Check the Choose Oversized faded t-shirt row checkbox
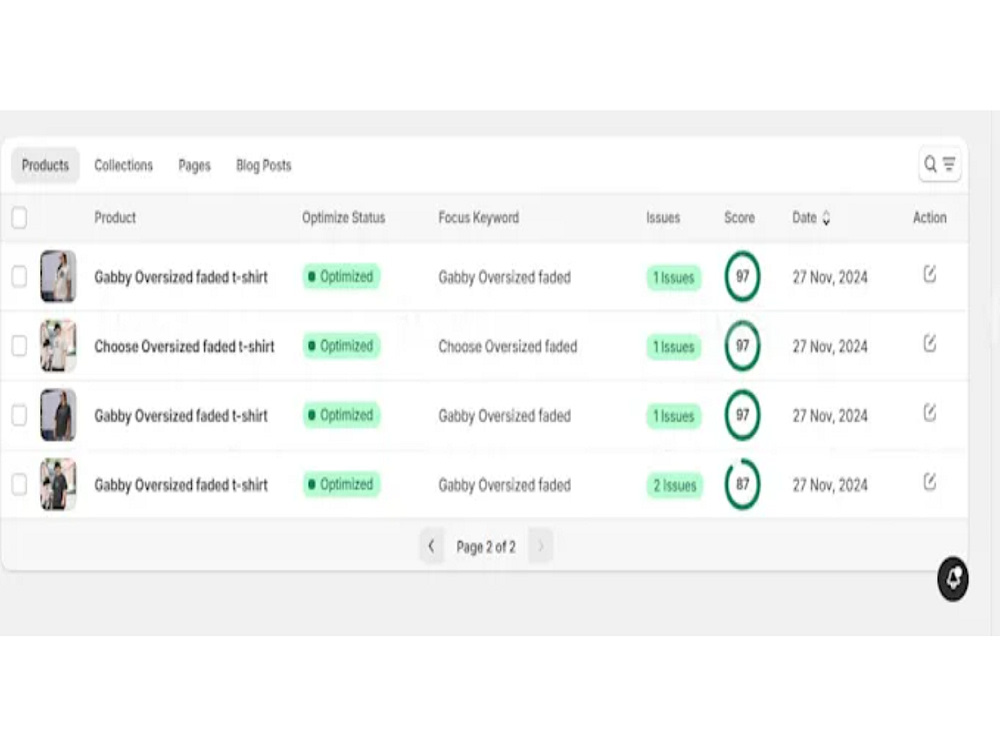 tap(19, 346)
